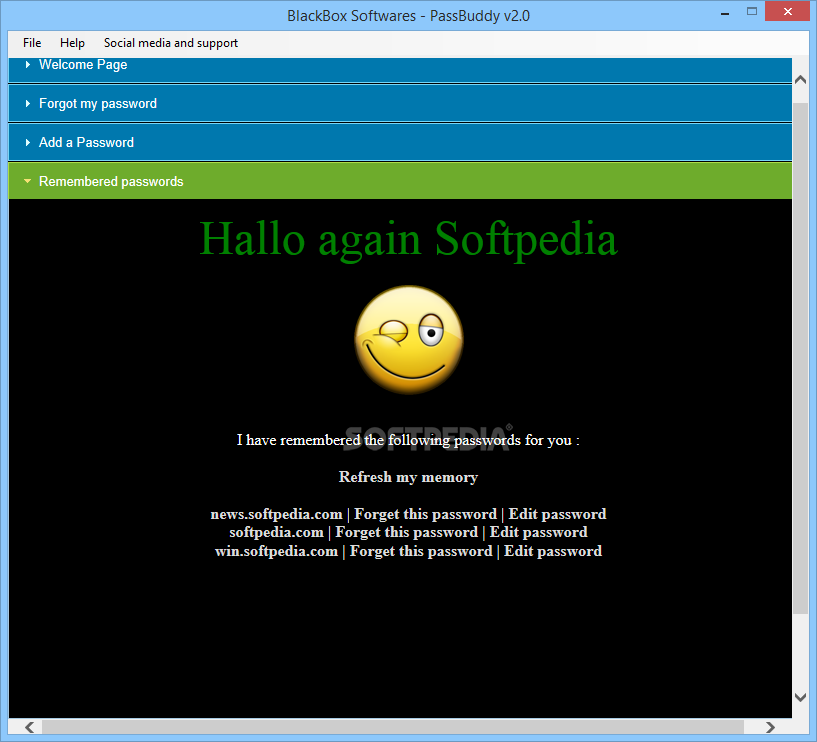Screen dimensions: 817x742
Task: Close the PassBuddy window
Action: click(x=788, y=11)
